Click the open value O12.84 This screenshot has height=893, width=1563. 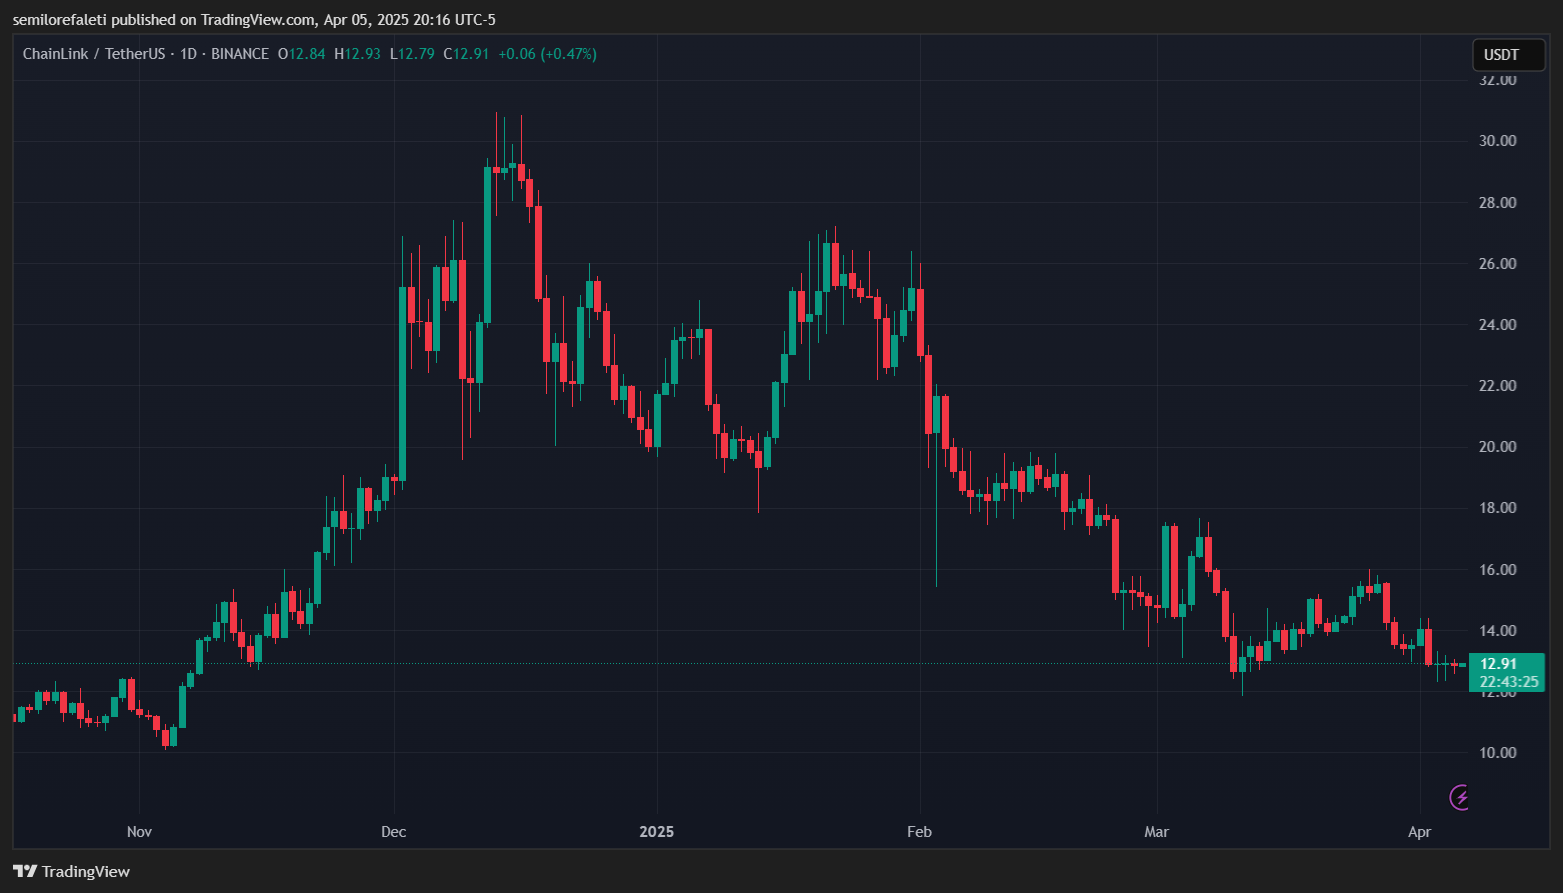point(302,54)
